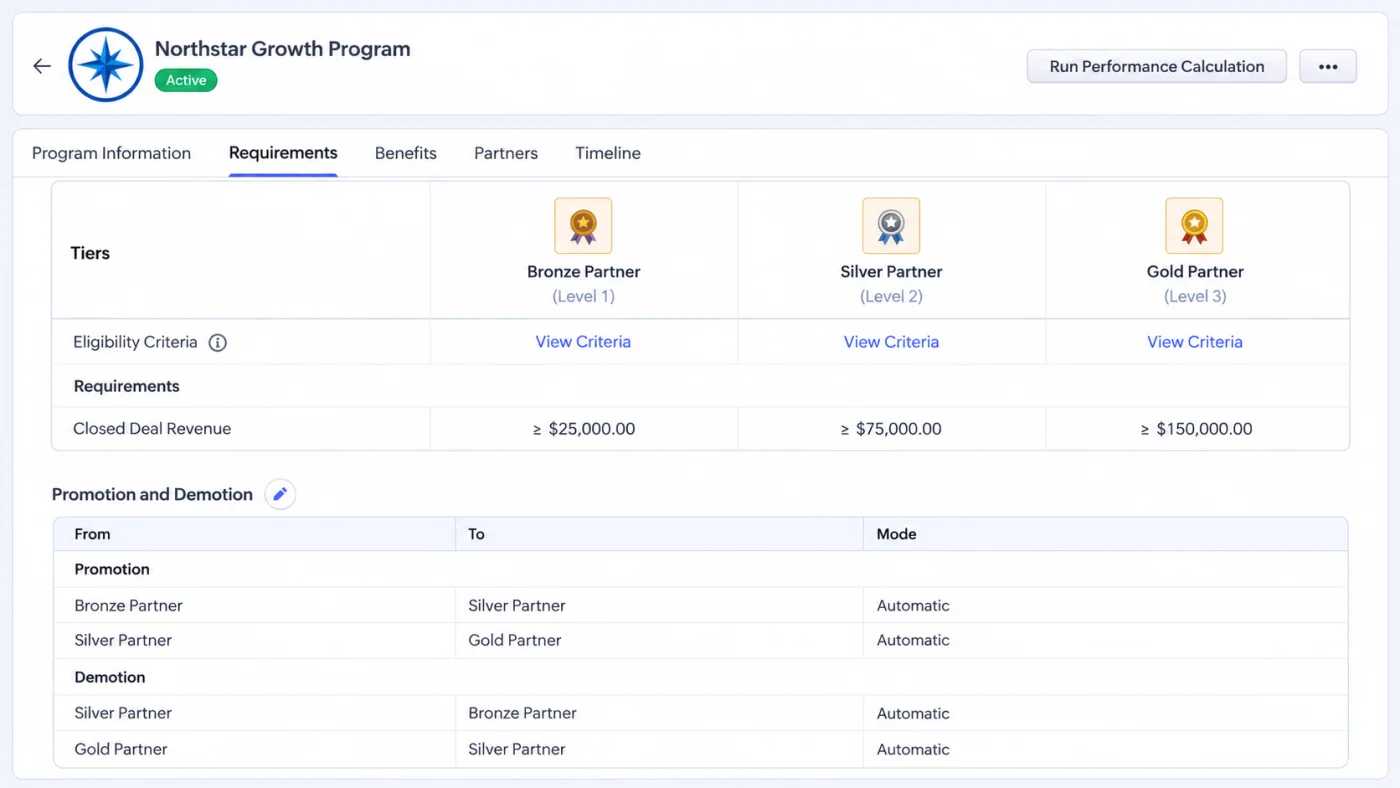
Task: Click the Tiers row label
Action: pos(90,253)
